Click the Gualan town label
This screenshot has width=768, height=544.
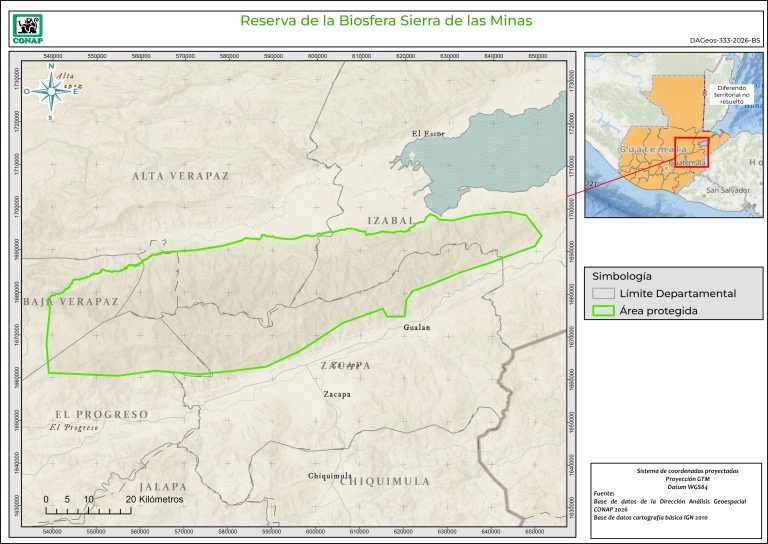point(418,327)
